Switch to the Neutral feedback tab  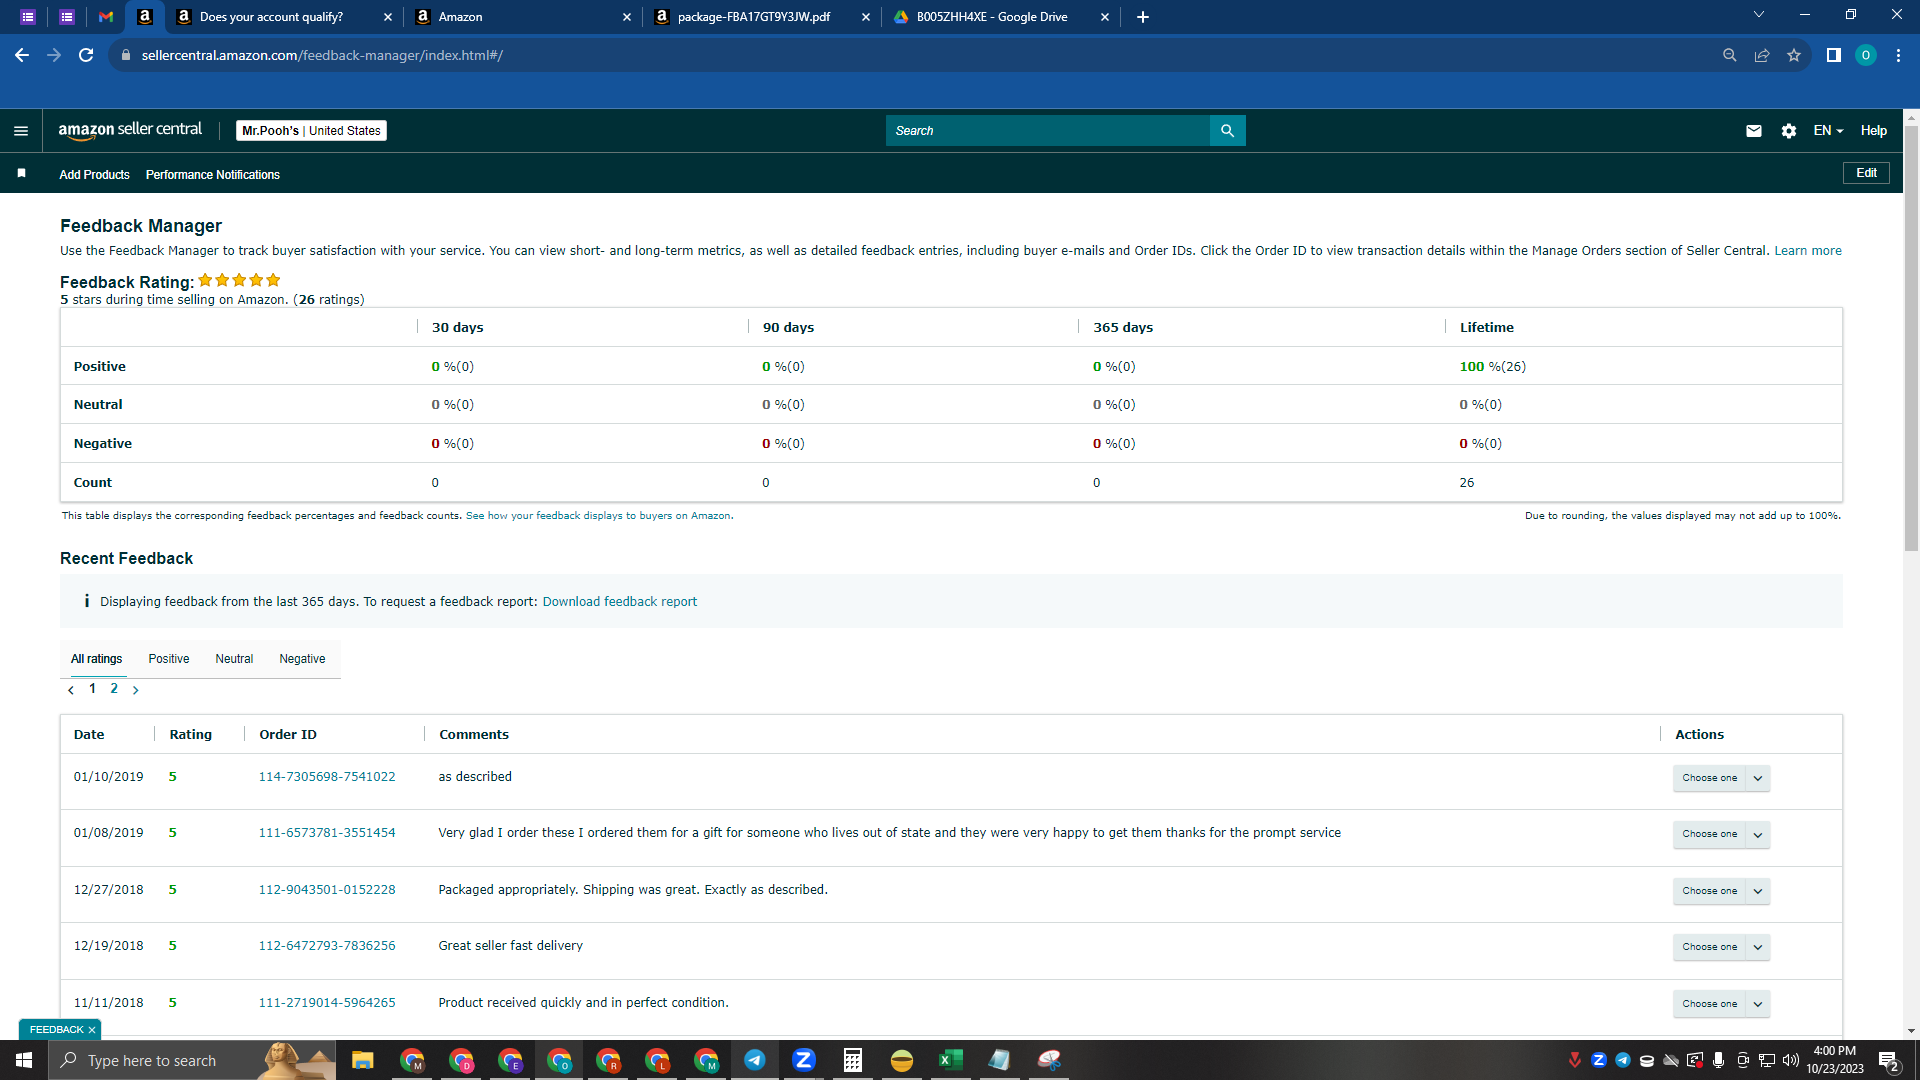234,659
